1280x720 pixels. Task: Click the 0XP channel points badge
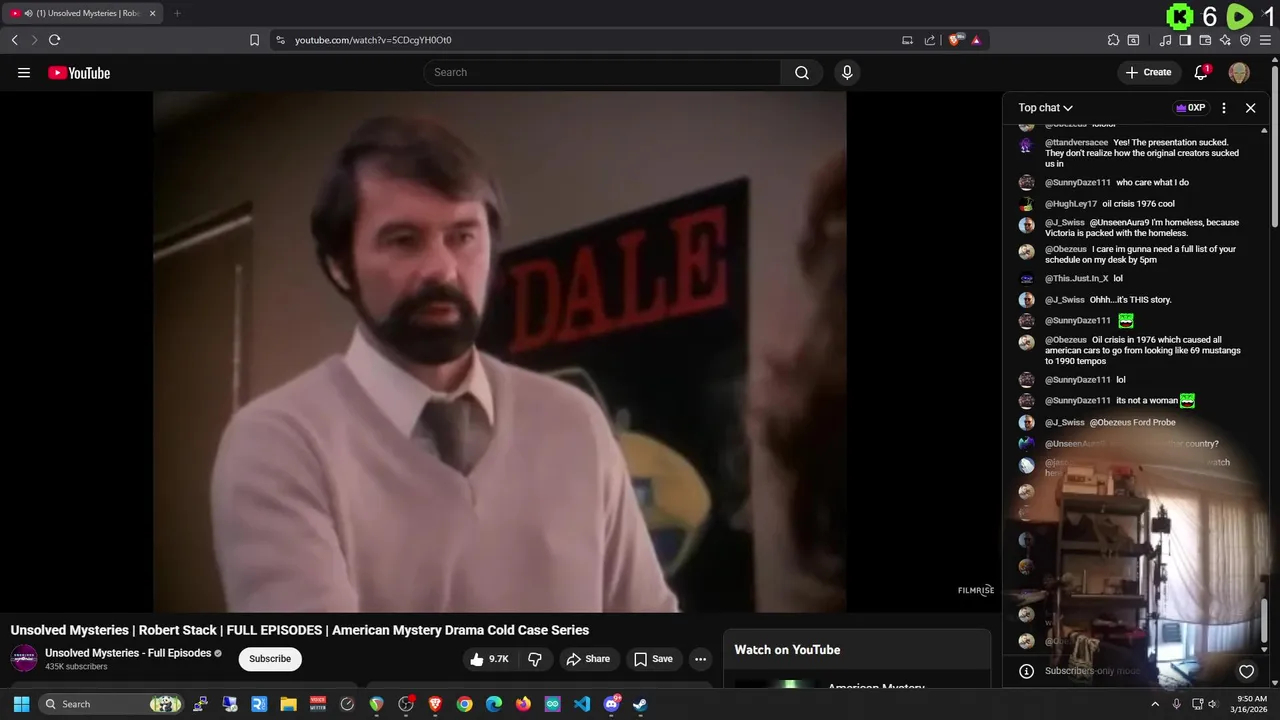1190,107
